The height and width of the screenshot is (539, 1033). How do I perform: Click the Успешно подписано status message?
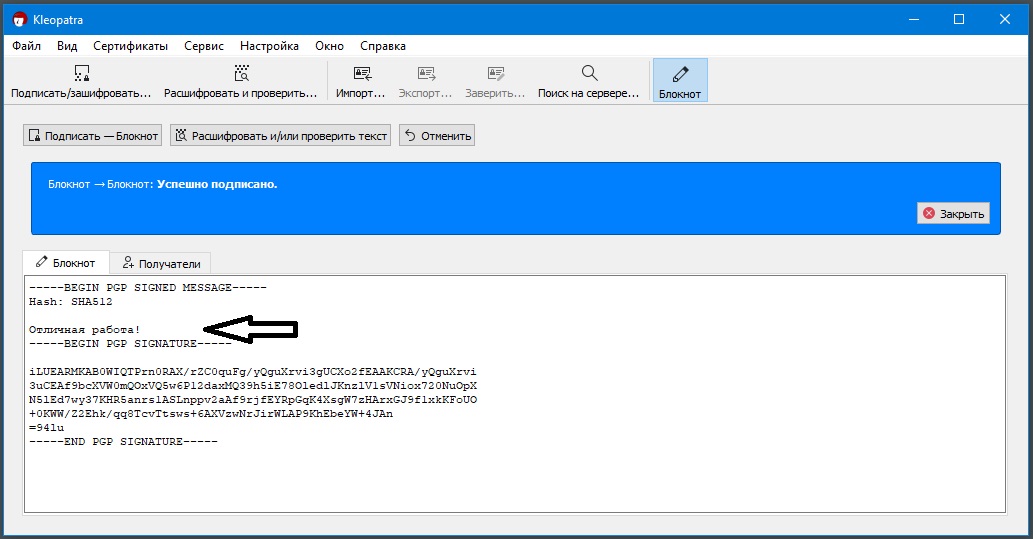point(217,184)
